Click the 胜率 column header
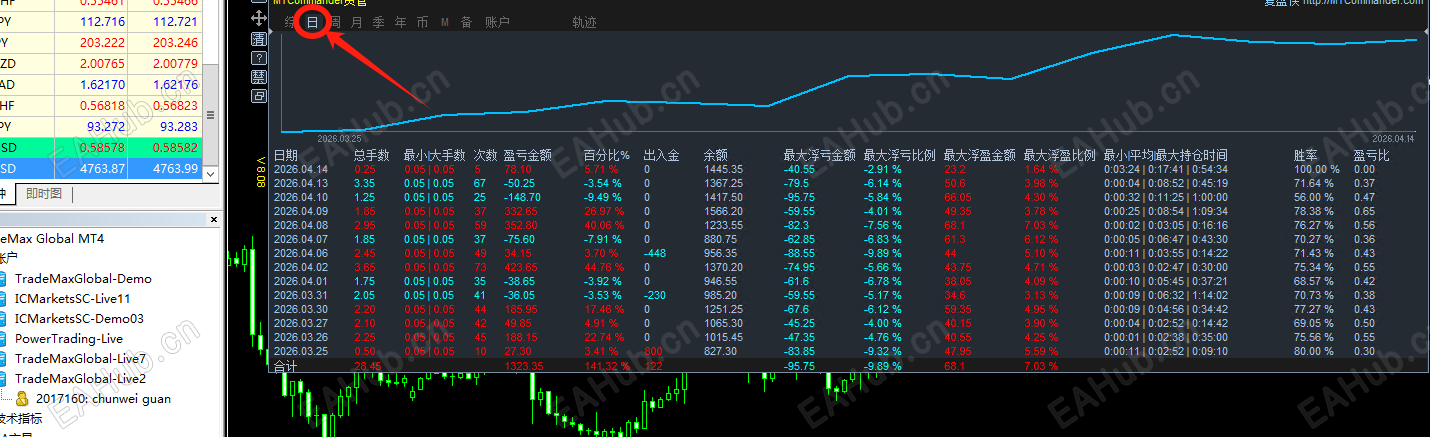1430x437 pixels. (1305, 156)
